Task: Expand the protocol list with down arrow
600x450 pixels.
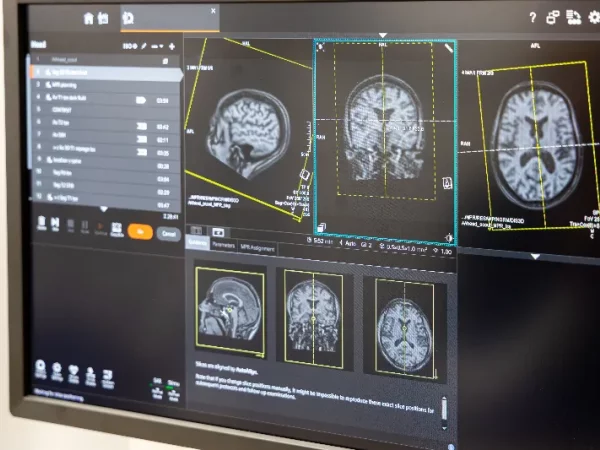Action: (102, 208)
